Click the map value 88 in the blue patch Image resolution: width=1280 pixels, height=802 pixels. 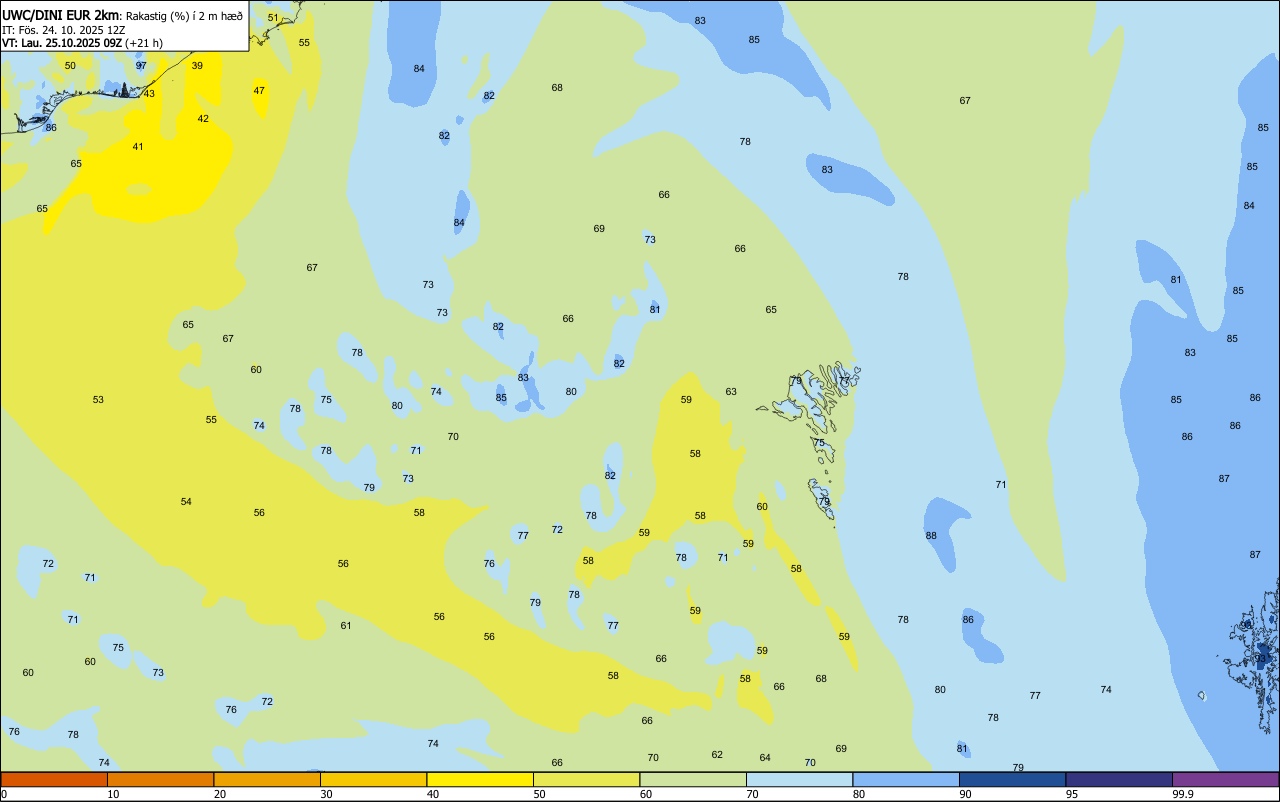point(931,536)
